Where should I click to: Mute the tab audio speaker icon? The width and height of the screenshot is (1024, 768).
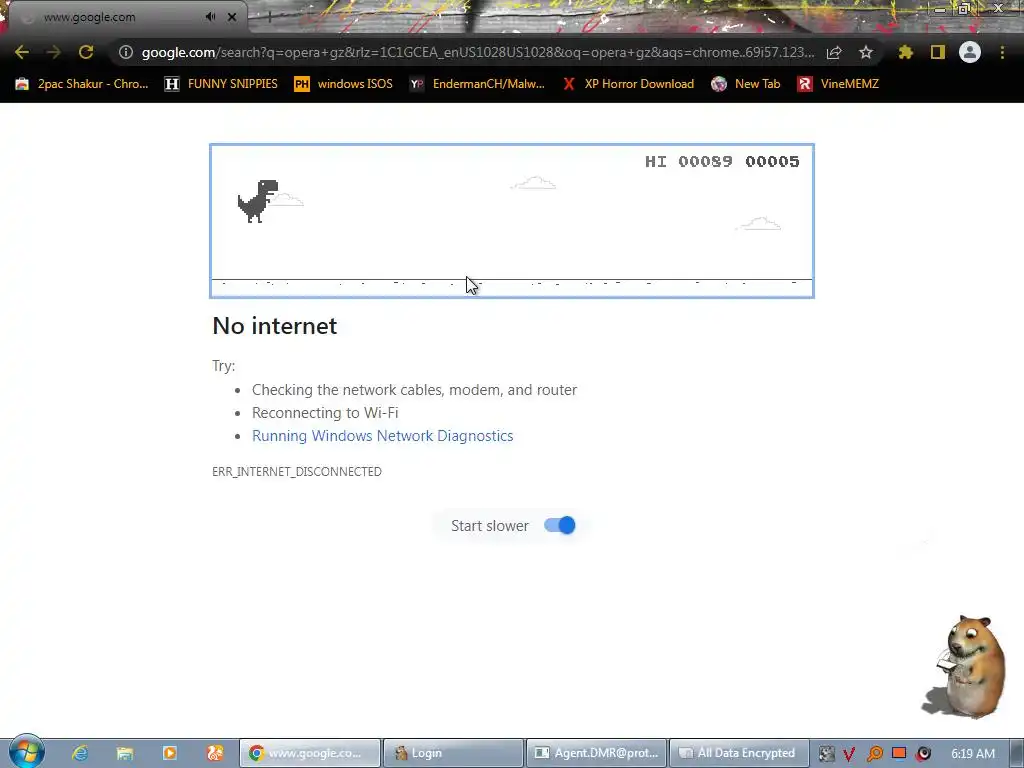click(210, 17)
